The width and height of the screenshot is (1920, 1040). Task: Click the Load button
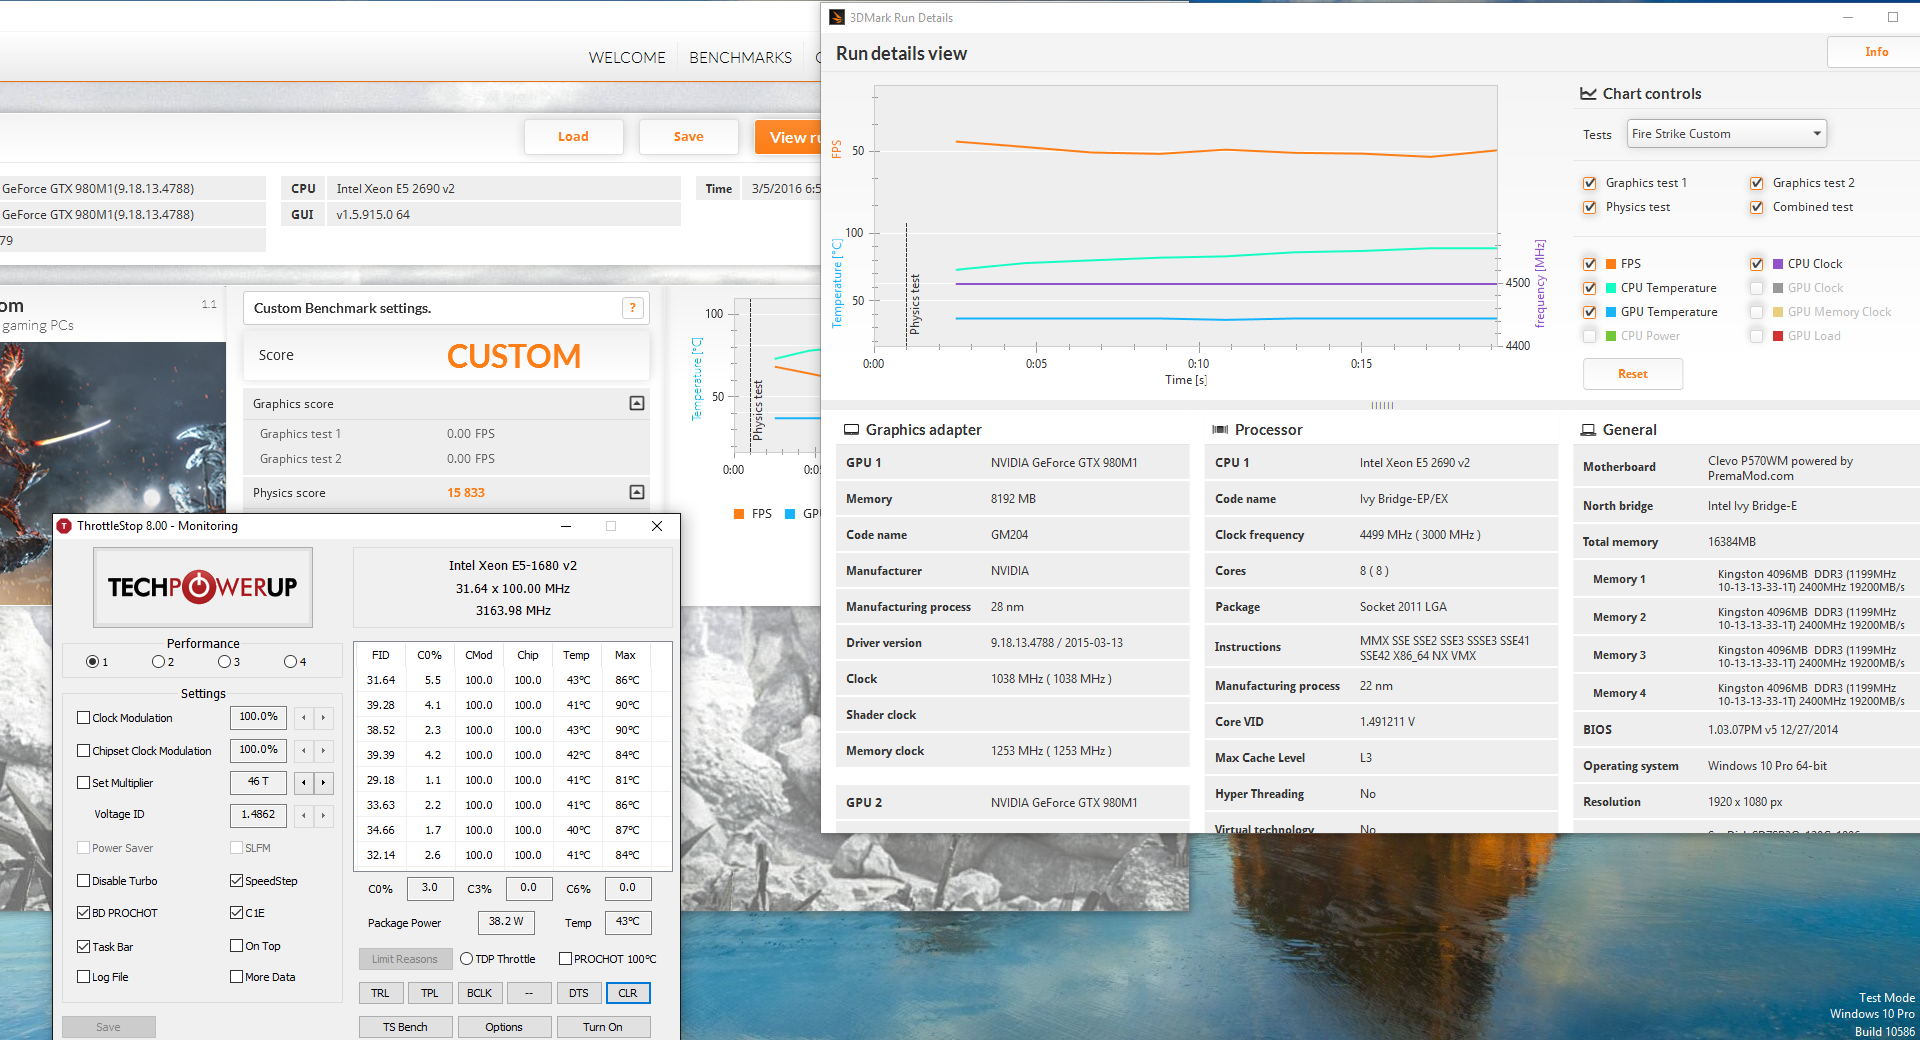click(573, 137)
